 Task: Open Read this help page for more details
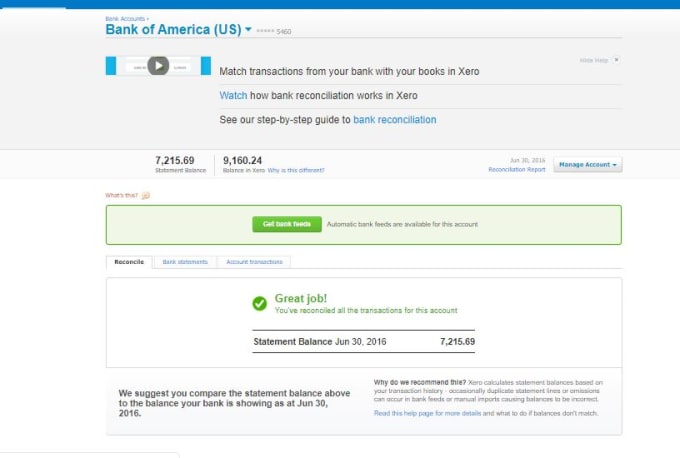tap(427, 413)
